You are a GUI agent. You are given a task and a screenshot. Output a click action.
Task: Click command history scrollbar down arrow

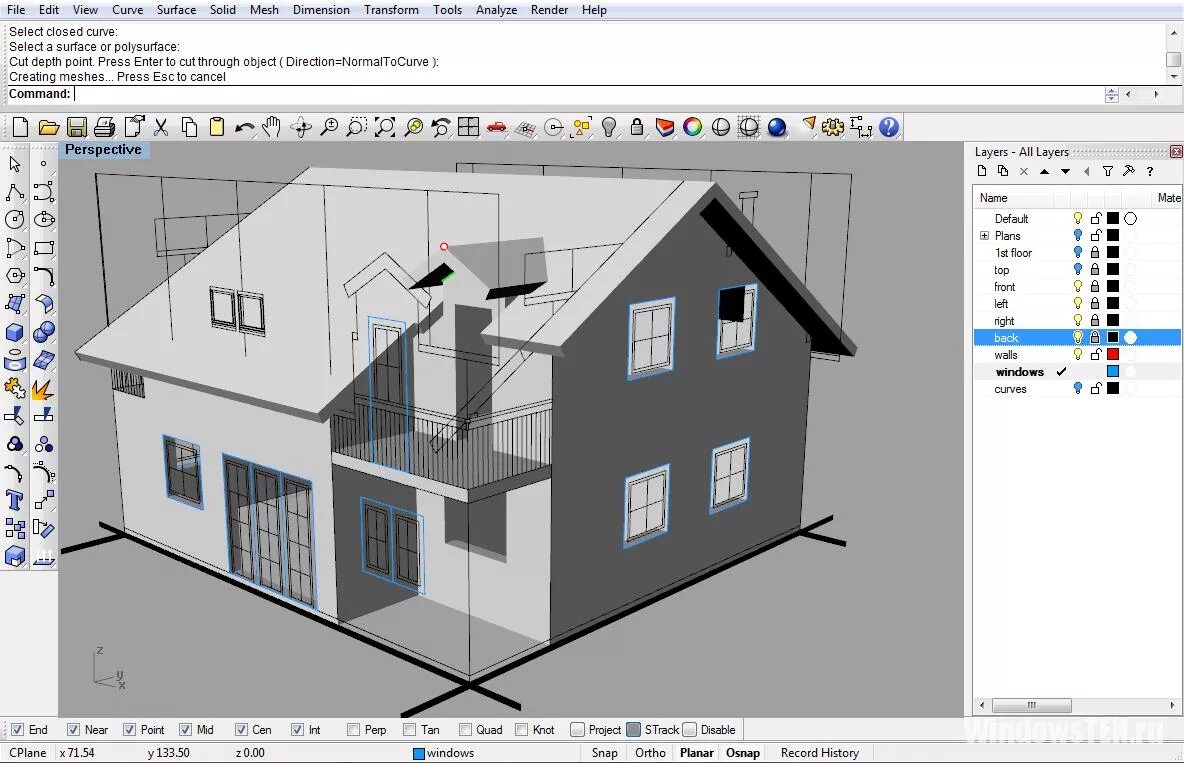(1173, 77)
